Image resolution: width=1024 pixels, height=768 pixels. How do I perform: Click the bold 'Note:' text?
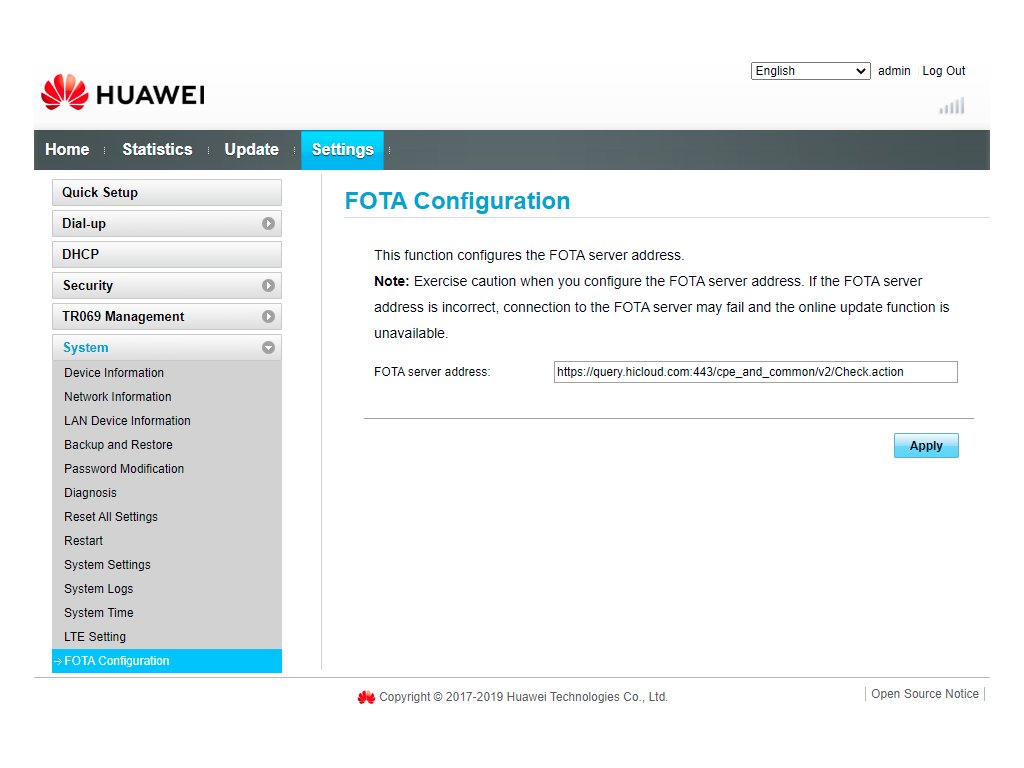(391, 281)
